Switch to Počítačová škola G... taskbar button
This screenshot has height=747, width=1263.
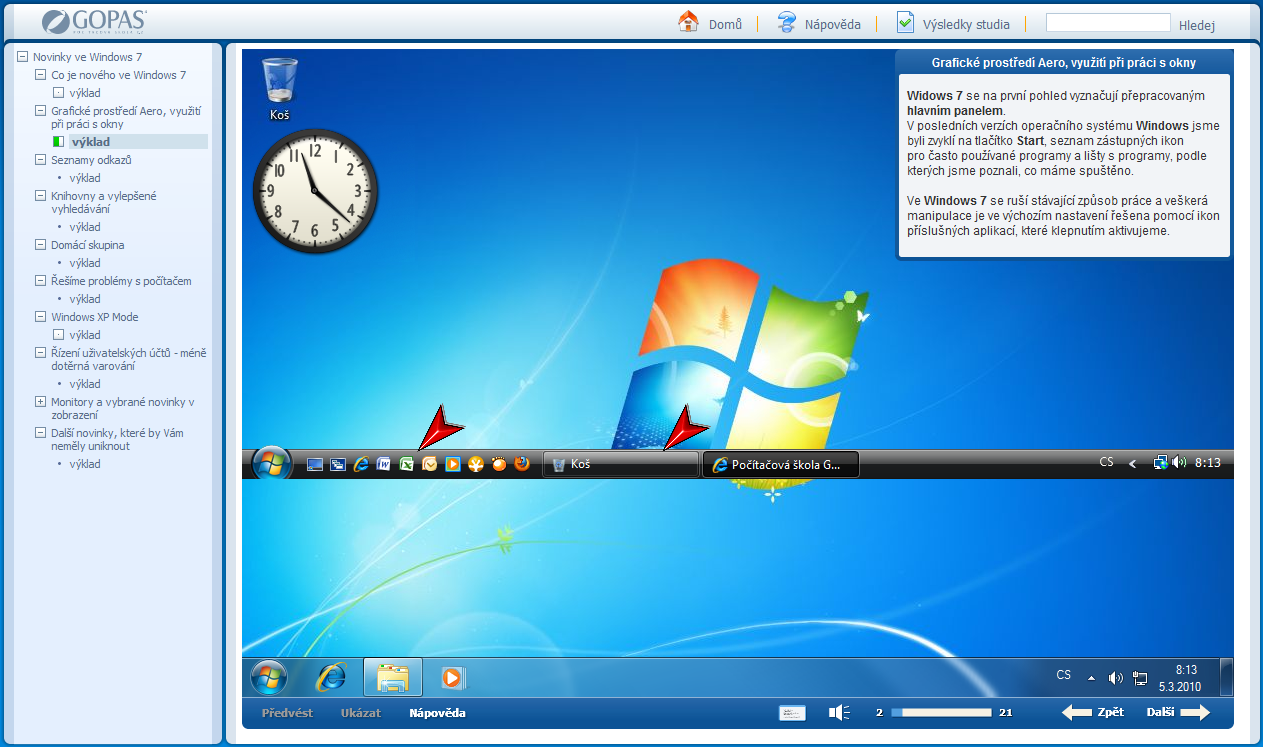point(781,464)
